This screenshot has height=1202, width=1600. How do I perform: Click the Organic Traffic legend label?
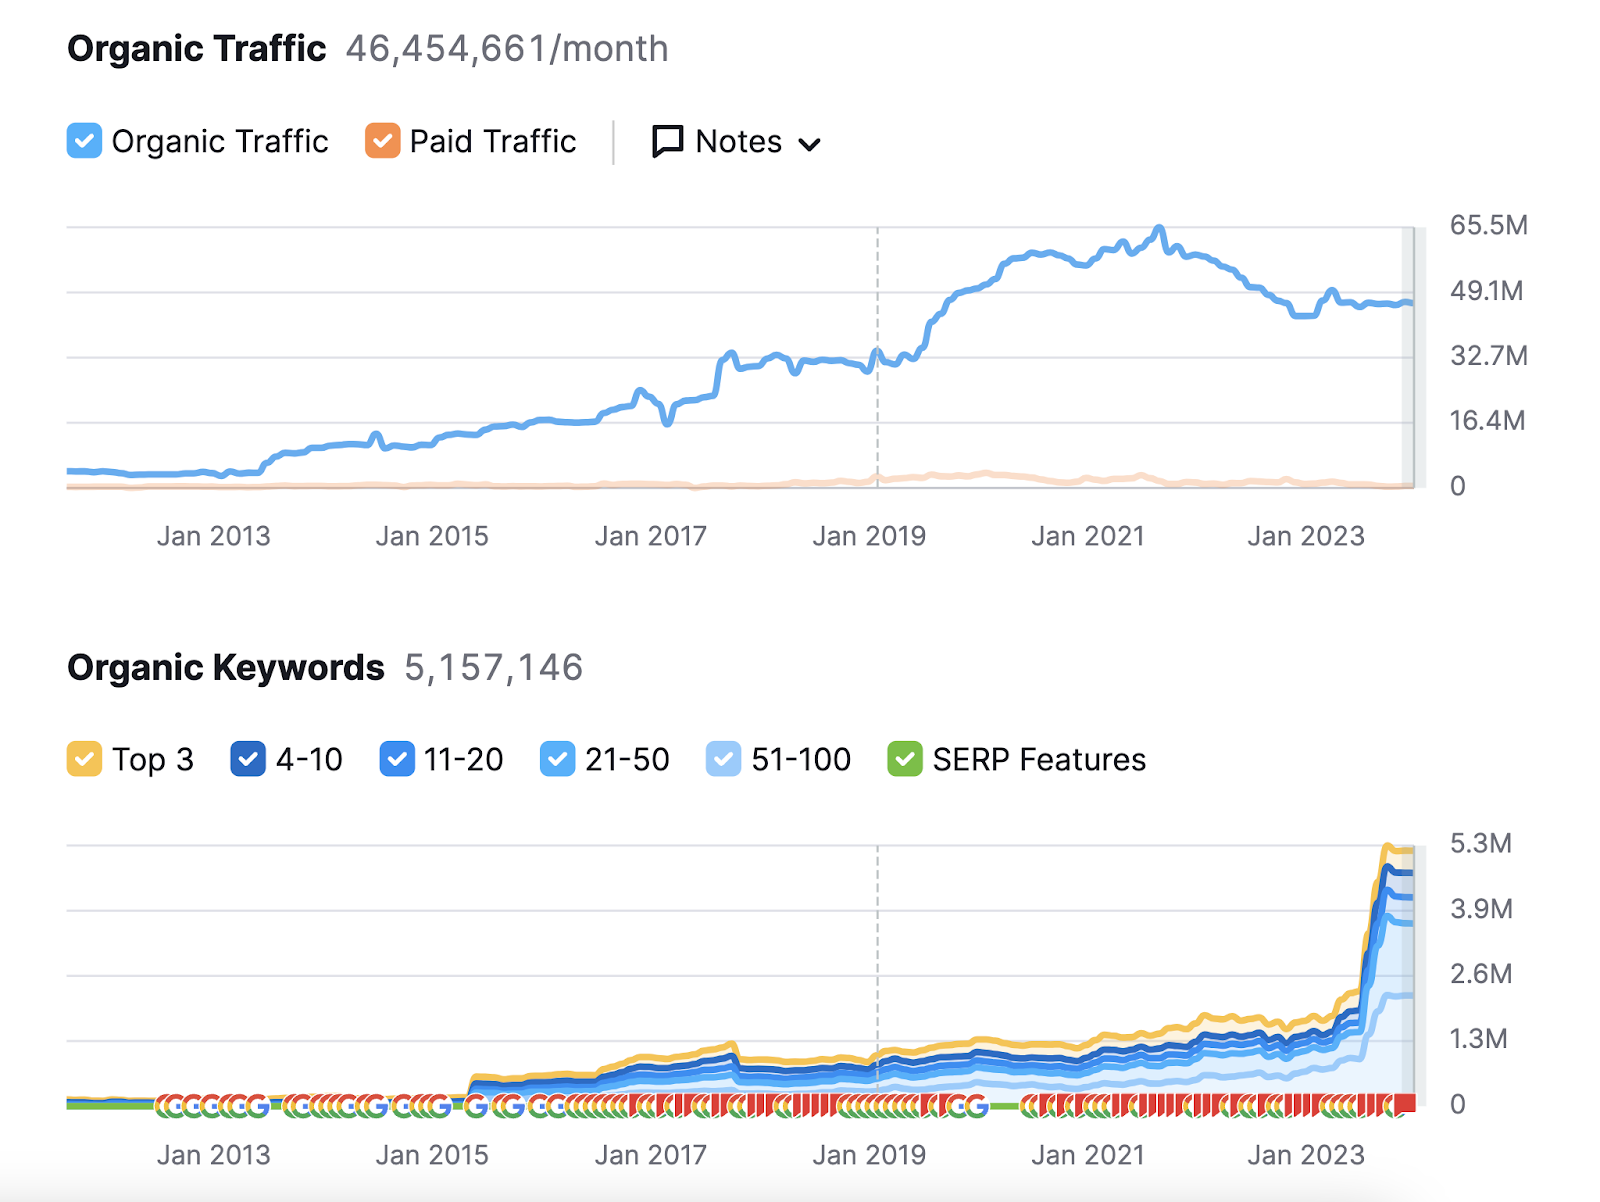click(x=220, y=141)
